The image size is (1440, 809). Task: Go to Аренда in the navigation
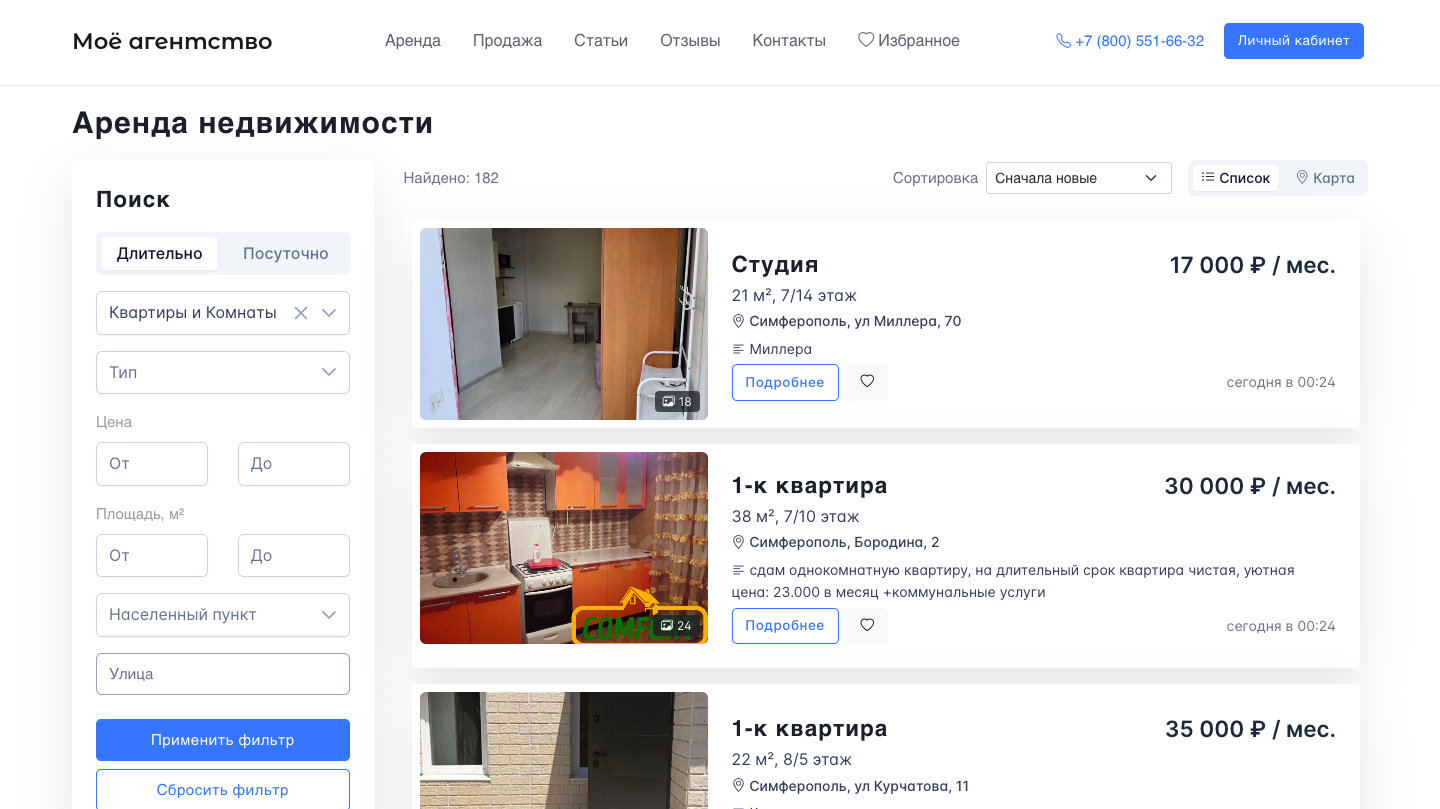coord(413,41)
